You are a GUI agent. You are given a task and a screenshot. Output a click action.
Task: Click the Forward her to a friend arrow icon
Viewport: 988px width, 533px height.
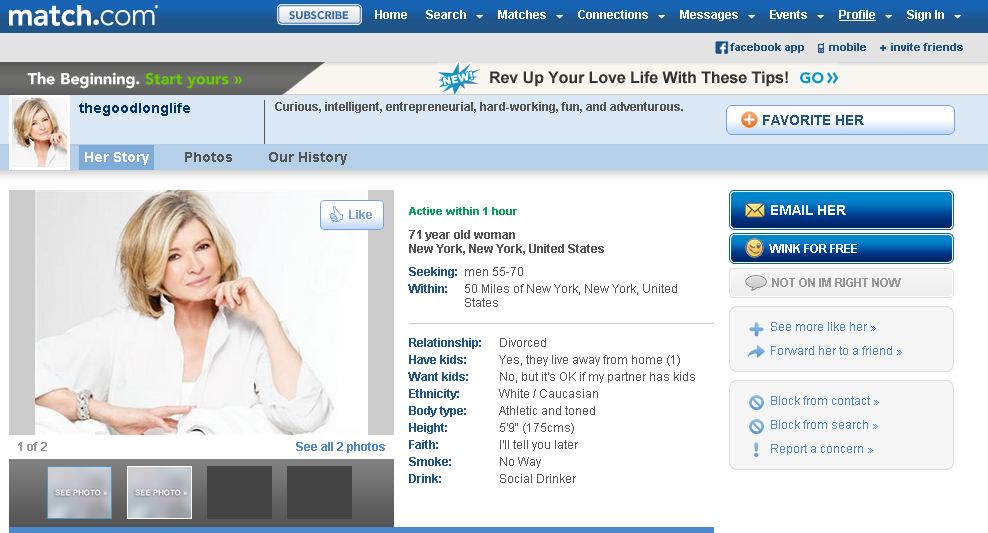[x=756, y=352]
